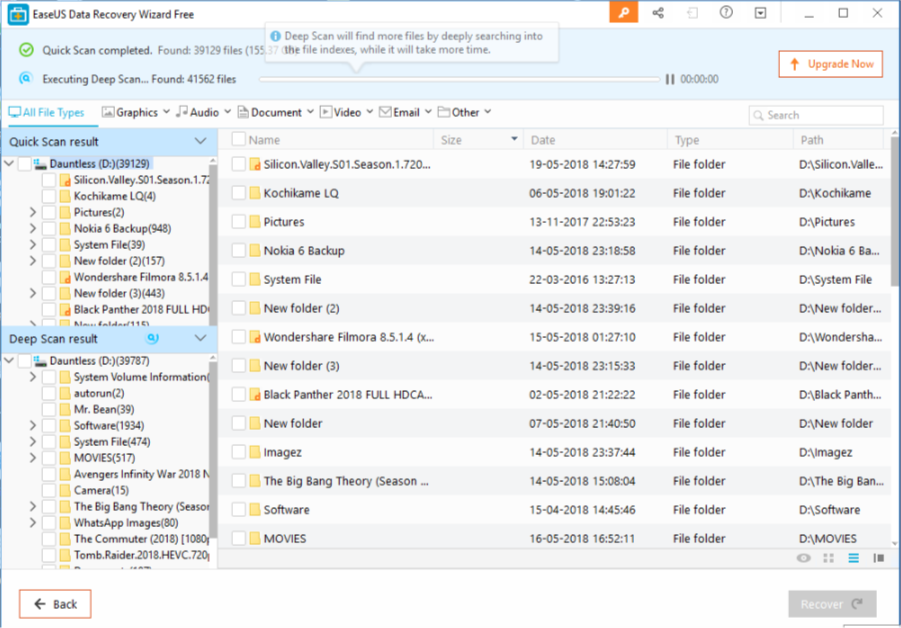Click Dauntless (D:)(39787) drive icon
Image resolution: width=901 pixels, height=628 pixels.
pos(40,361)
